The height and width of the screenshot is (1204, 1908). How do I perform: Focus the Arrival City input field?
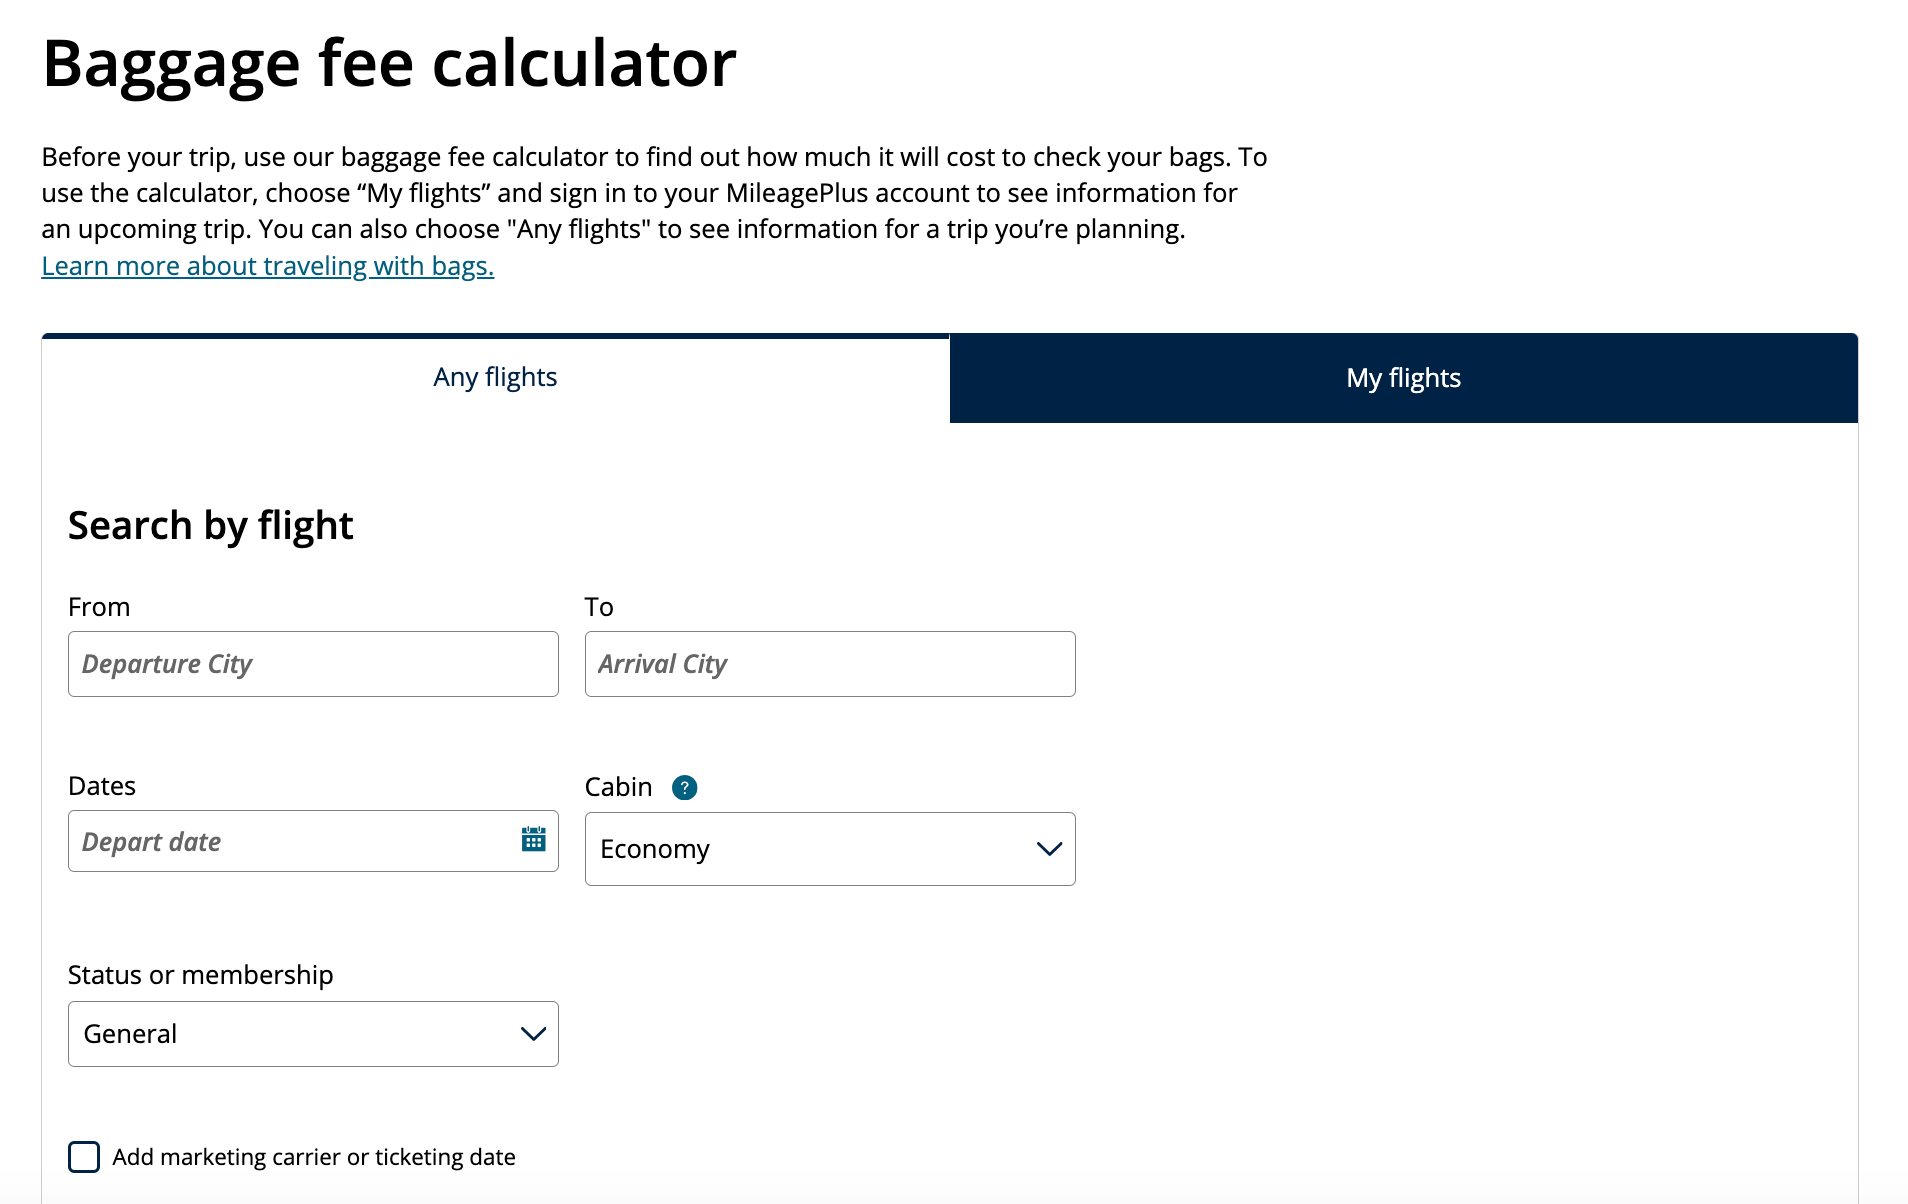pyautogui.click(x=829, y=664)
